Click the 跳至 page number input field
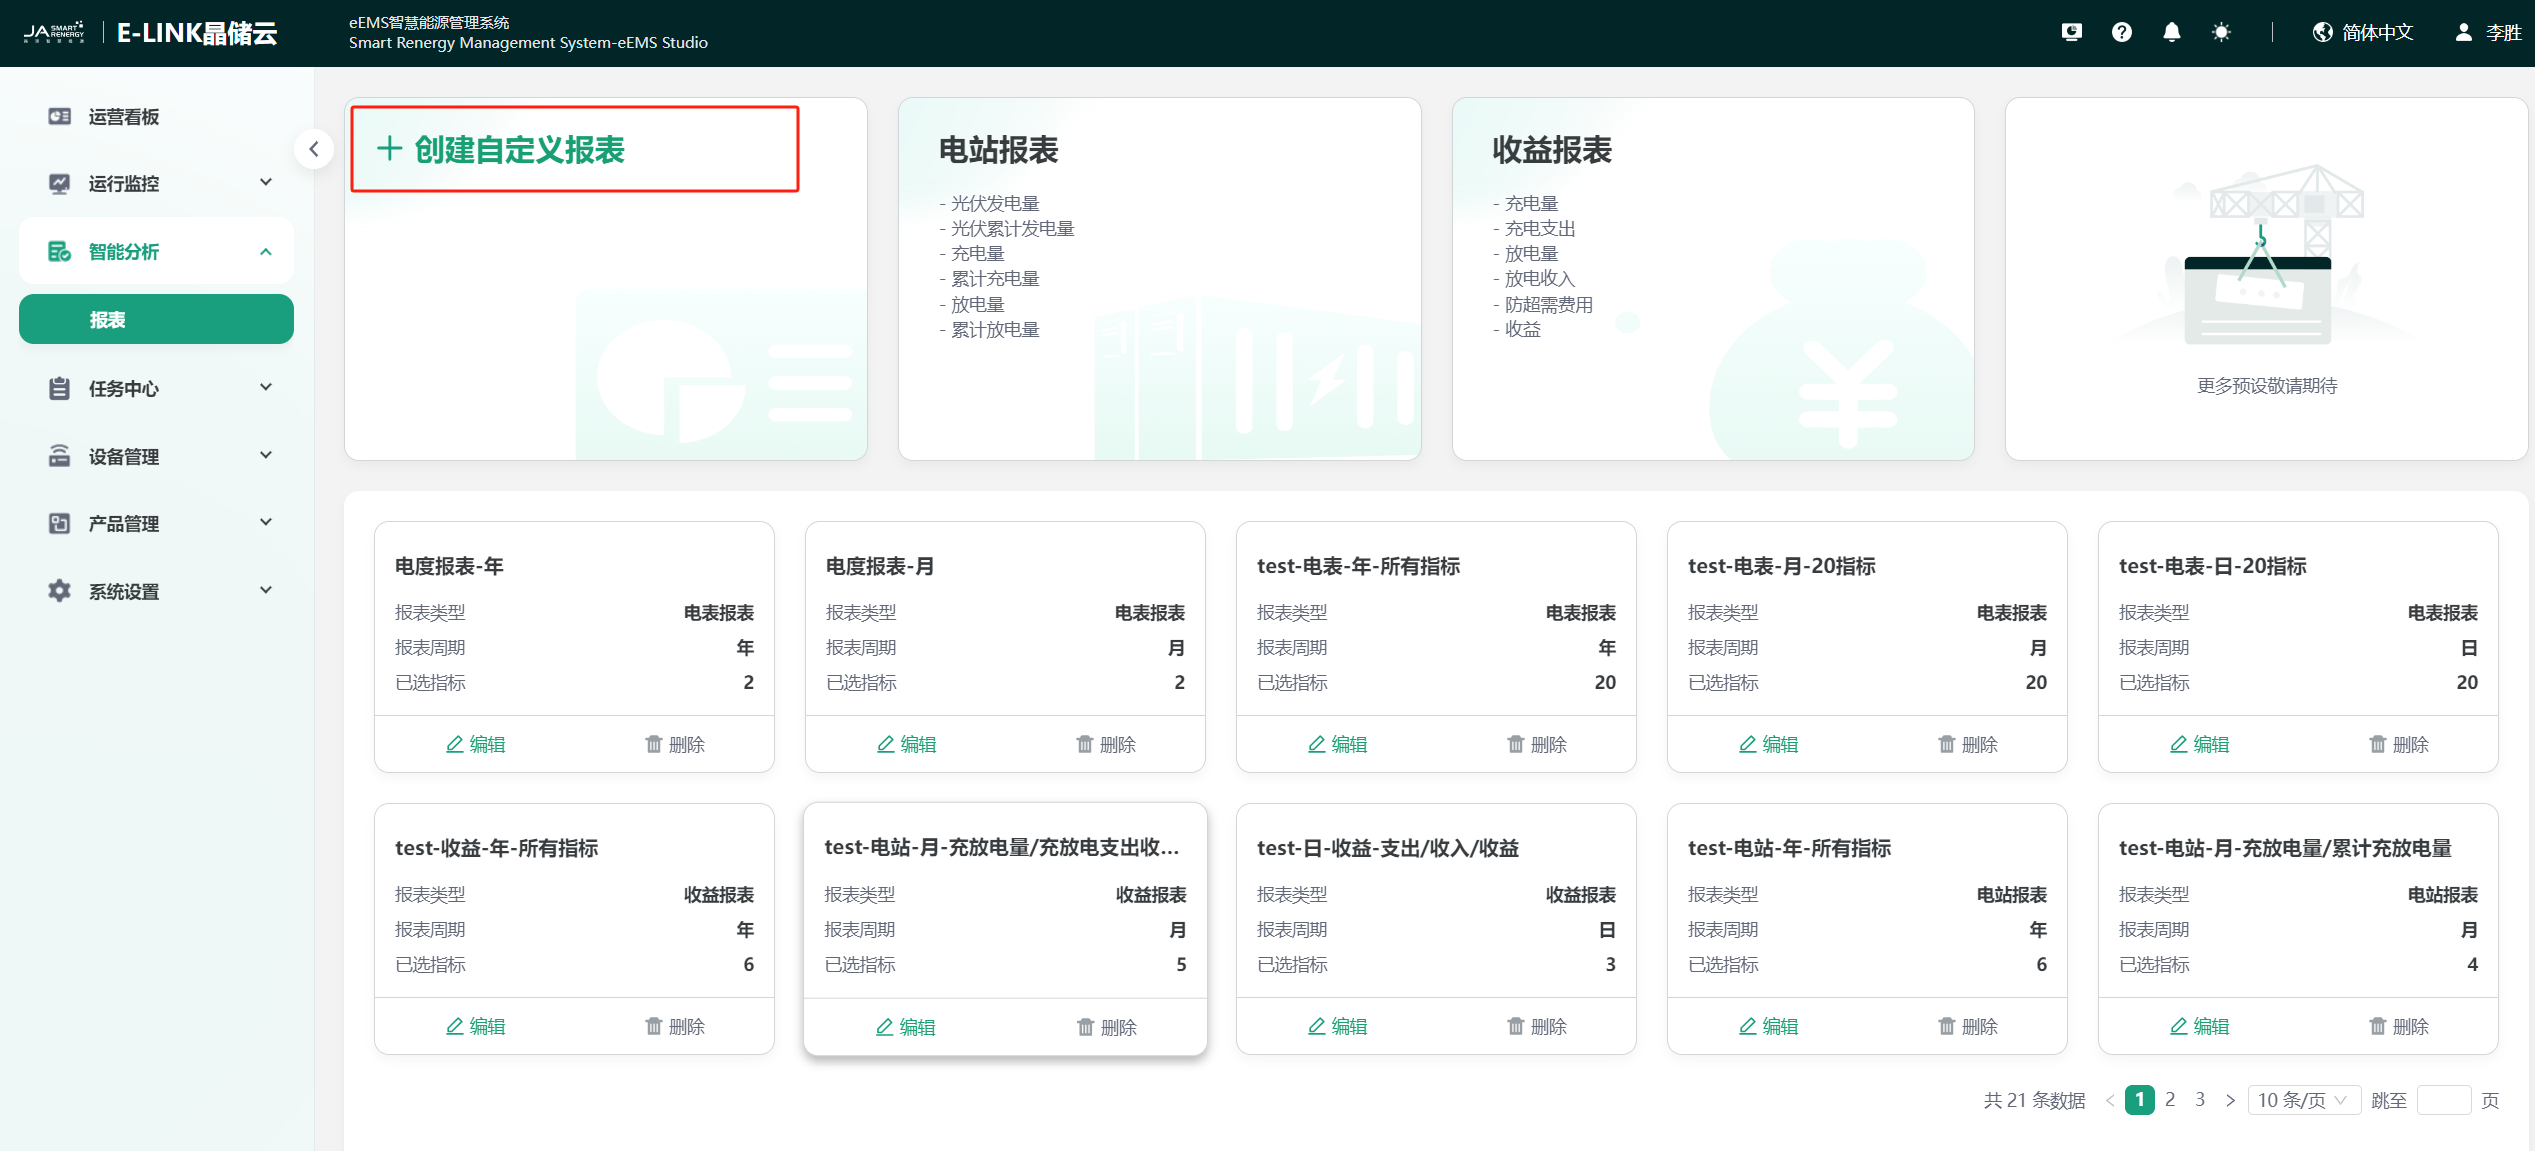 [x=2442, y=1100]
